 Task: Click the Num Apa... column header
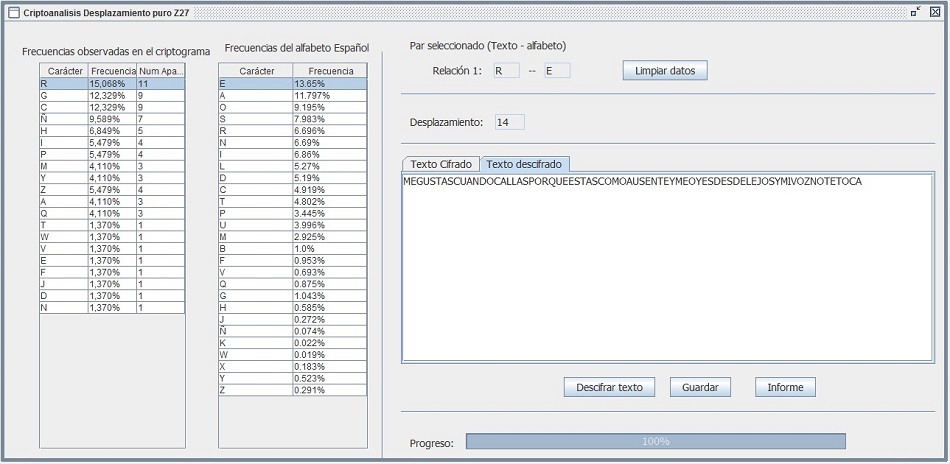(x=160, y=71)
